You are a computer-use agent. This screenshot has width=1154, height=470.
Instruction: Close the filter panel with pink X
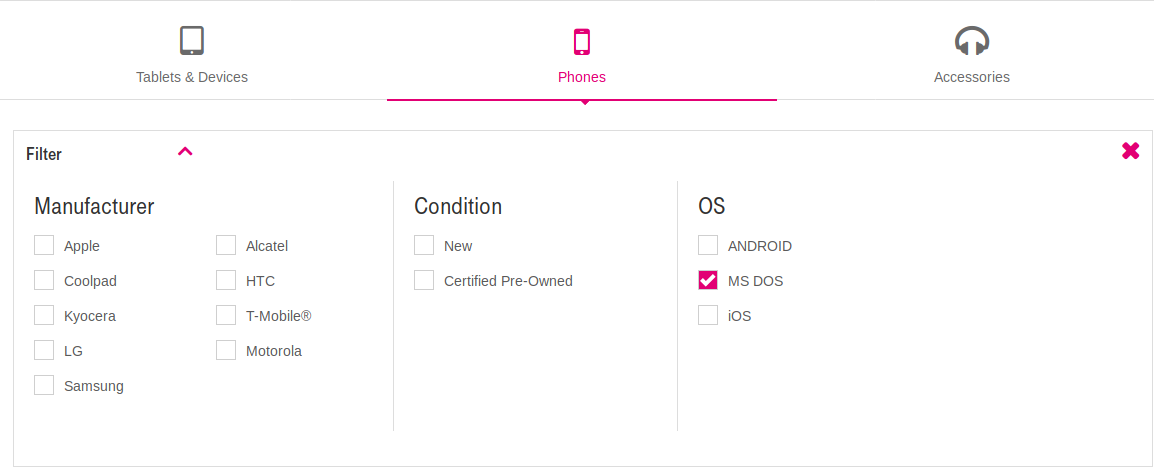point(1130,151)
